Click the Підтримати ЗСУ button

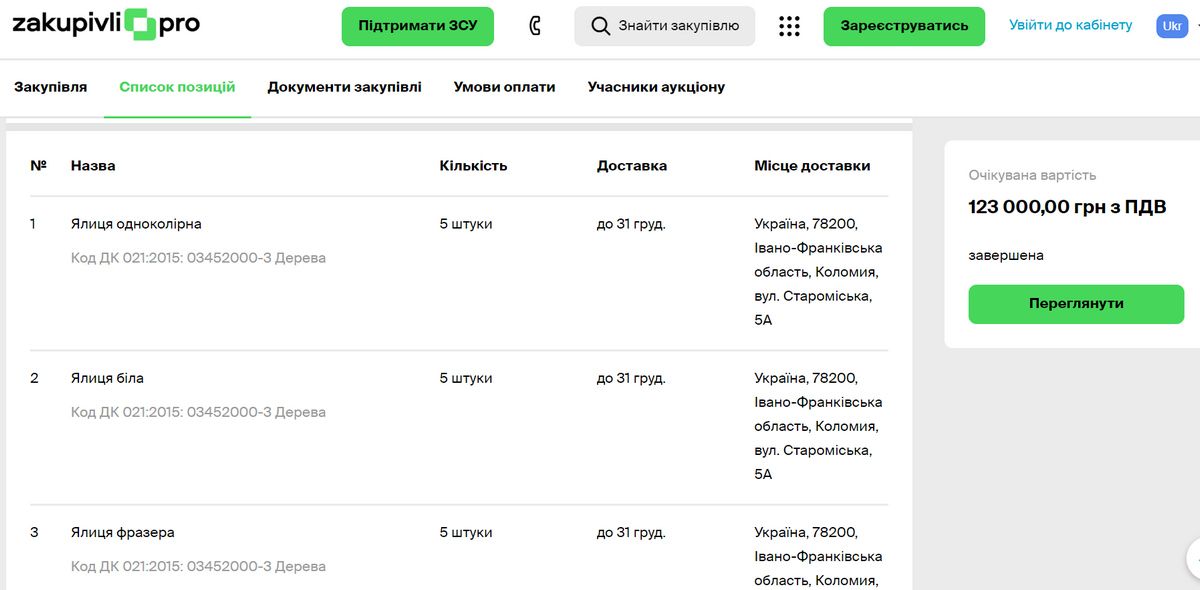point(417,26)
